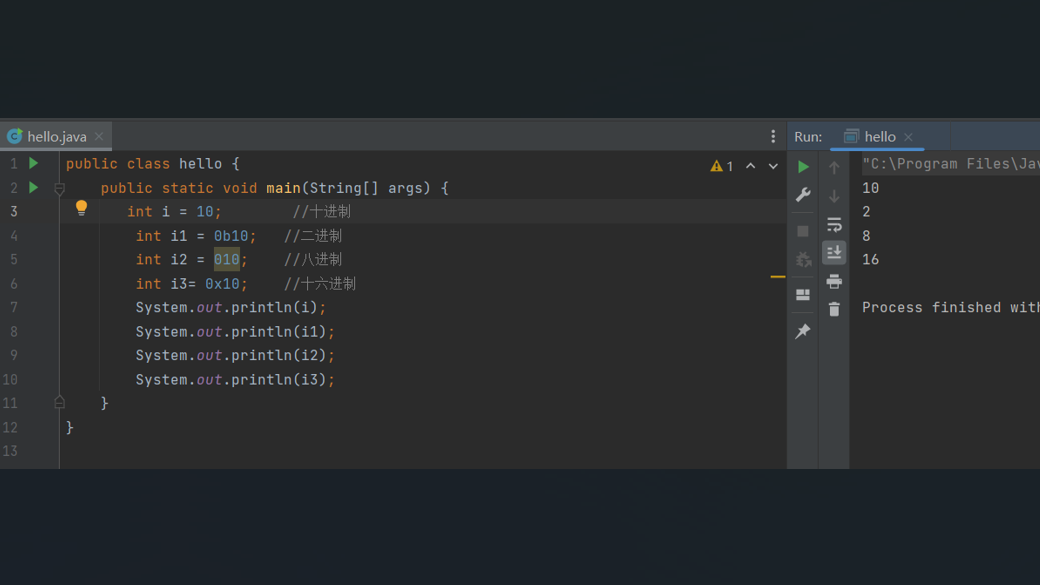The width and height of the screenshot is (1040, 585).
Task: Click the yellow warning stripe marker
Action: pyautogui.click(x=777, y=276)
